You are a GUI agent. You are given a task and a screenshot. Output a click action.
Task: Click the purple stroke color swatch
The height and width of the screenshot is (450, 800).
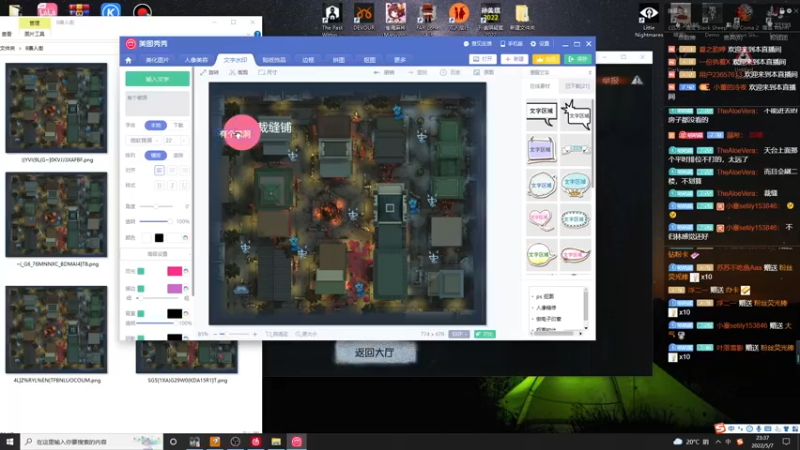pyautogui.click(x=174, y=288)
